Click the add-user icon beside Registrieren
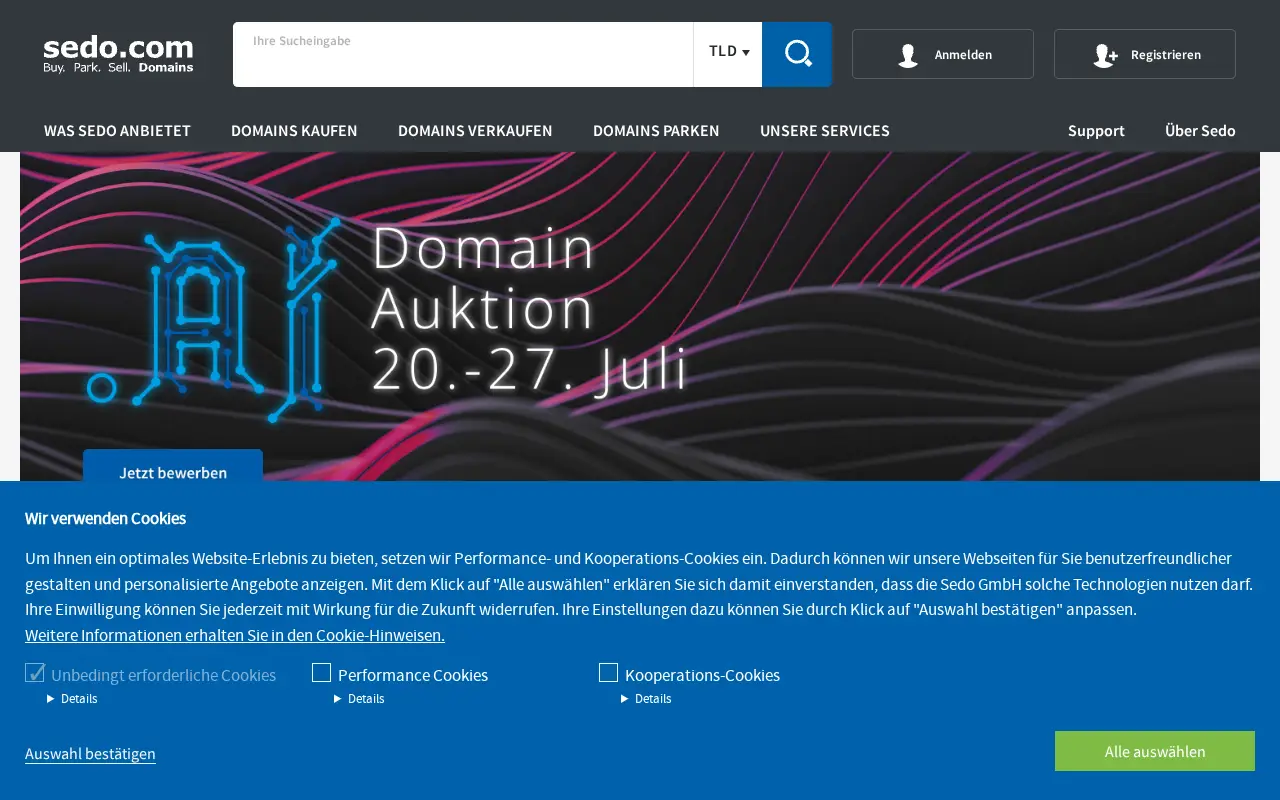The width and height of the screenshot is (1280, 800). tap(1105, 55)
